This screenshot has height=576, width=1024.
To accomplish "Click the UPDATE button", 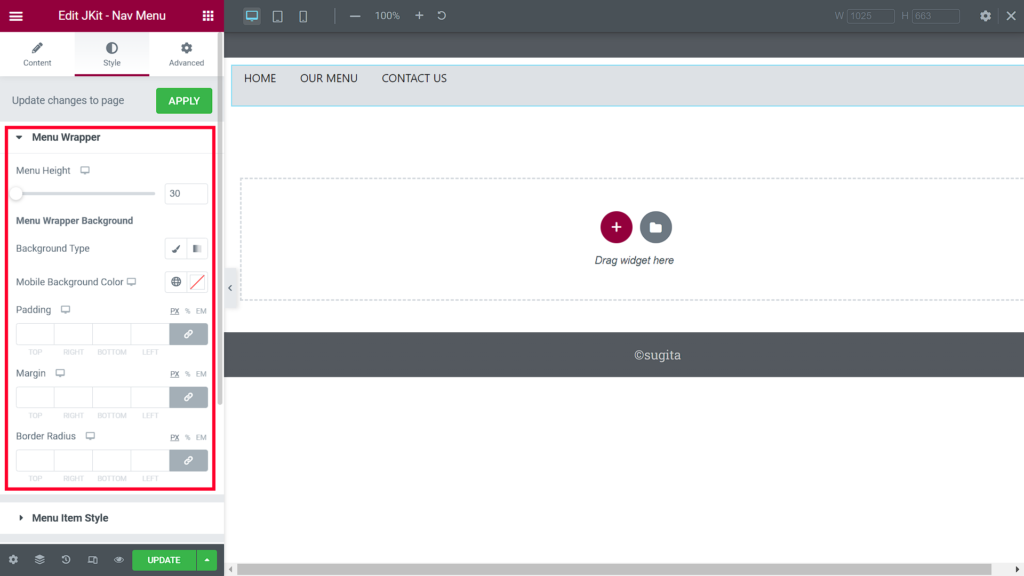I will pos(163,560).
